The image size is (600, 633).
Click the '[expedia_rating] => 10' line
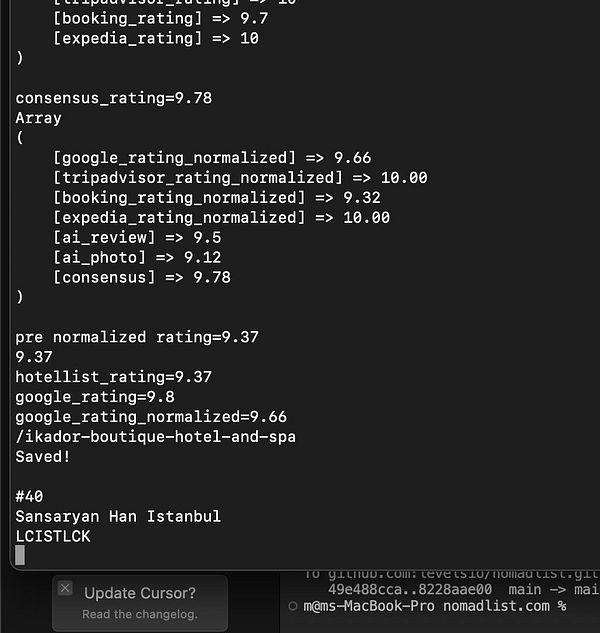(x=155, y=38)
